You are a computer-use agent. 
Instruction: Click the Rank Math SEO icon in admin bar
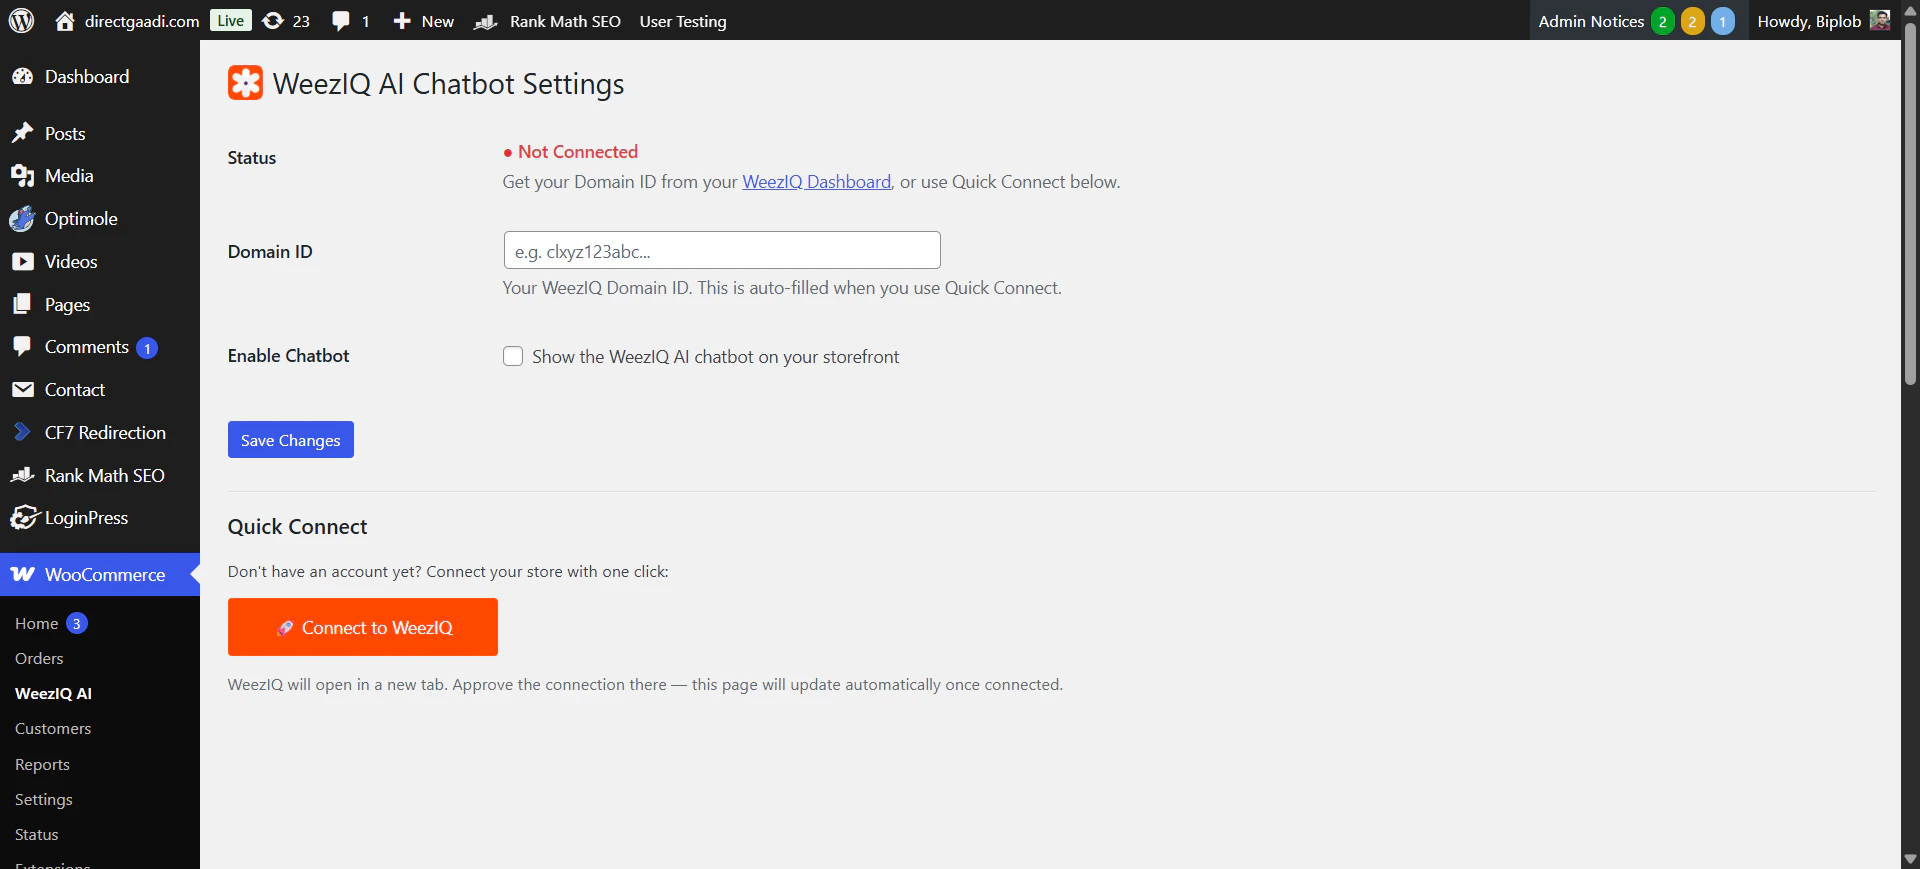tap(486, 21)
